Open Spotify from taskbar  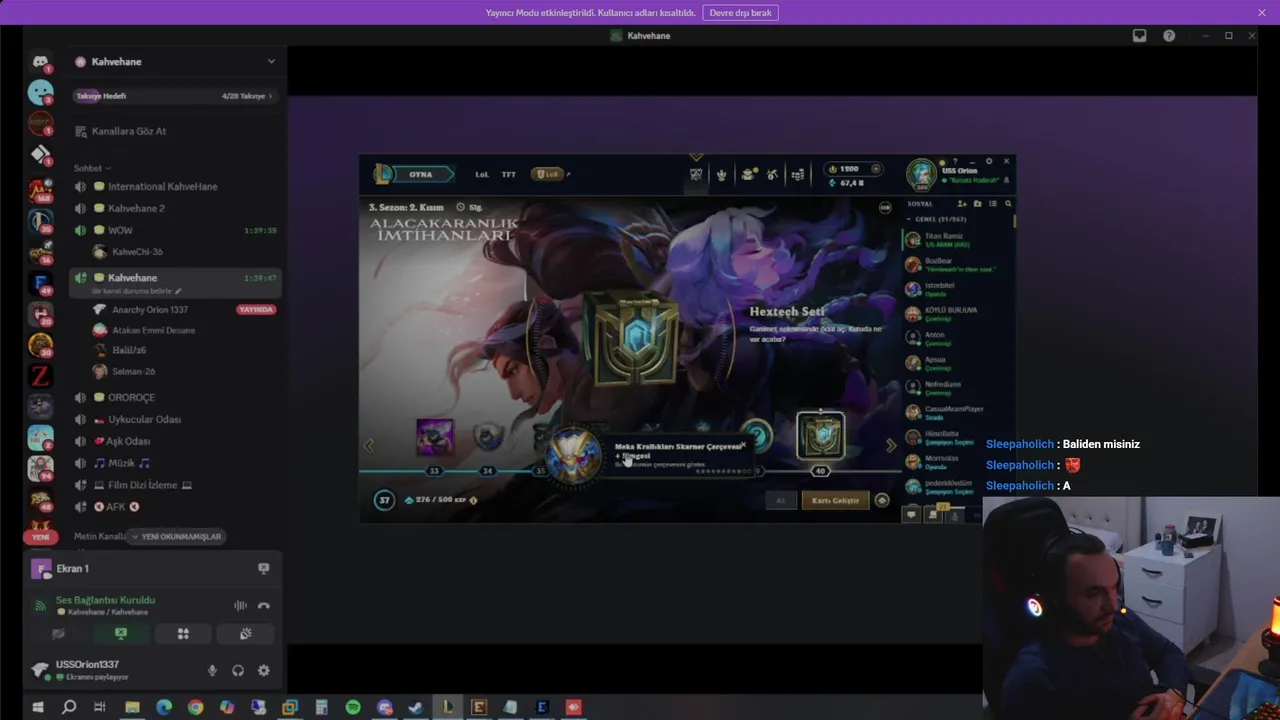pos(353,707)
